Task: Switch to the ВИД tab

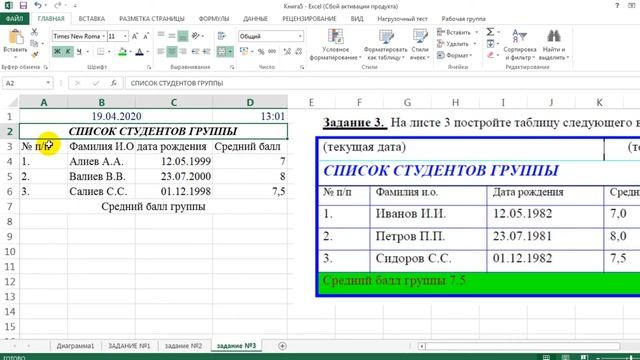Action: pos(357,19)
